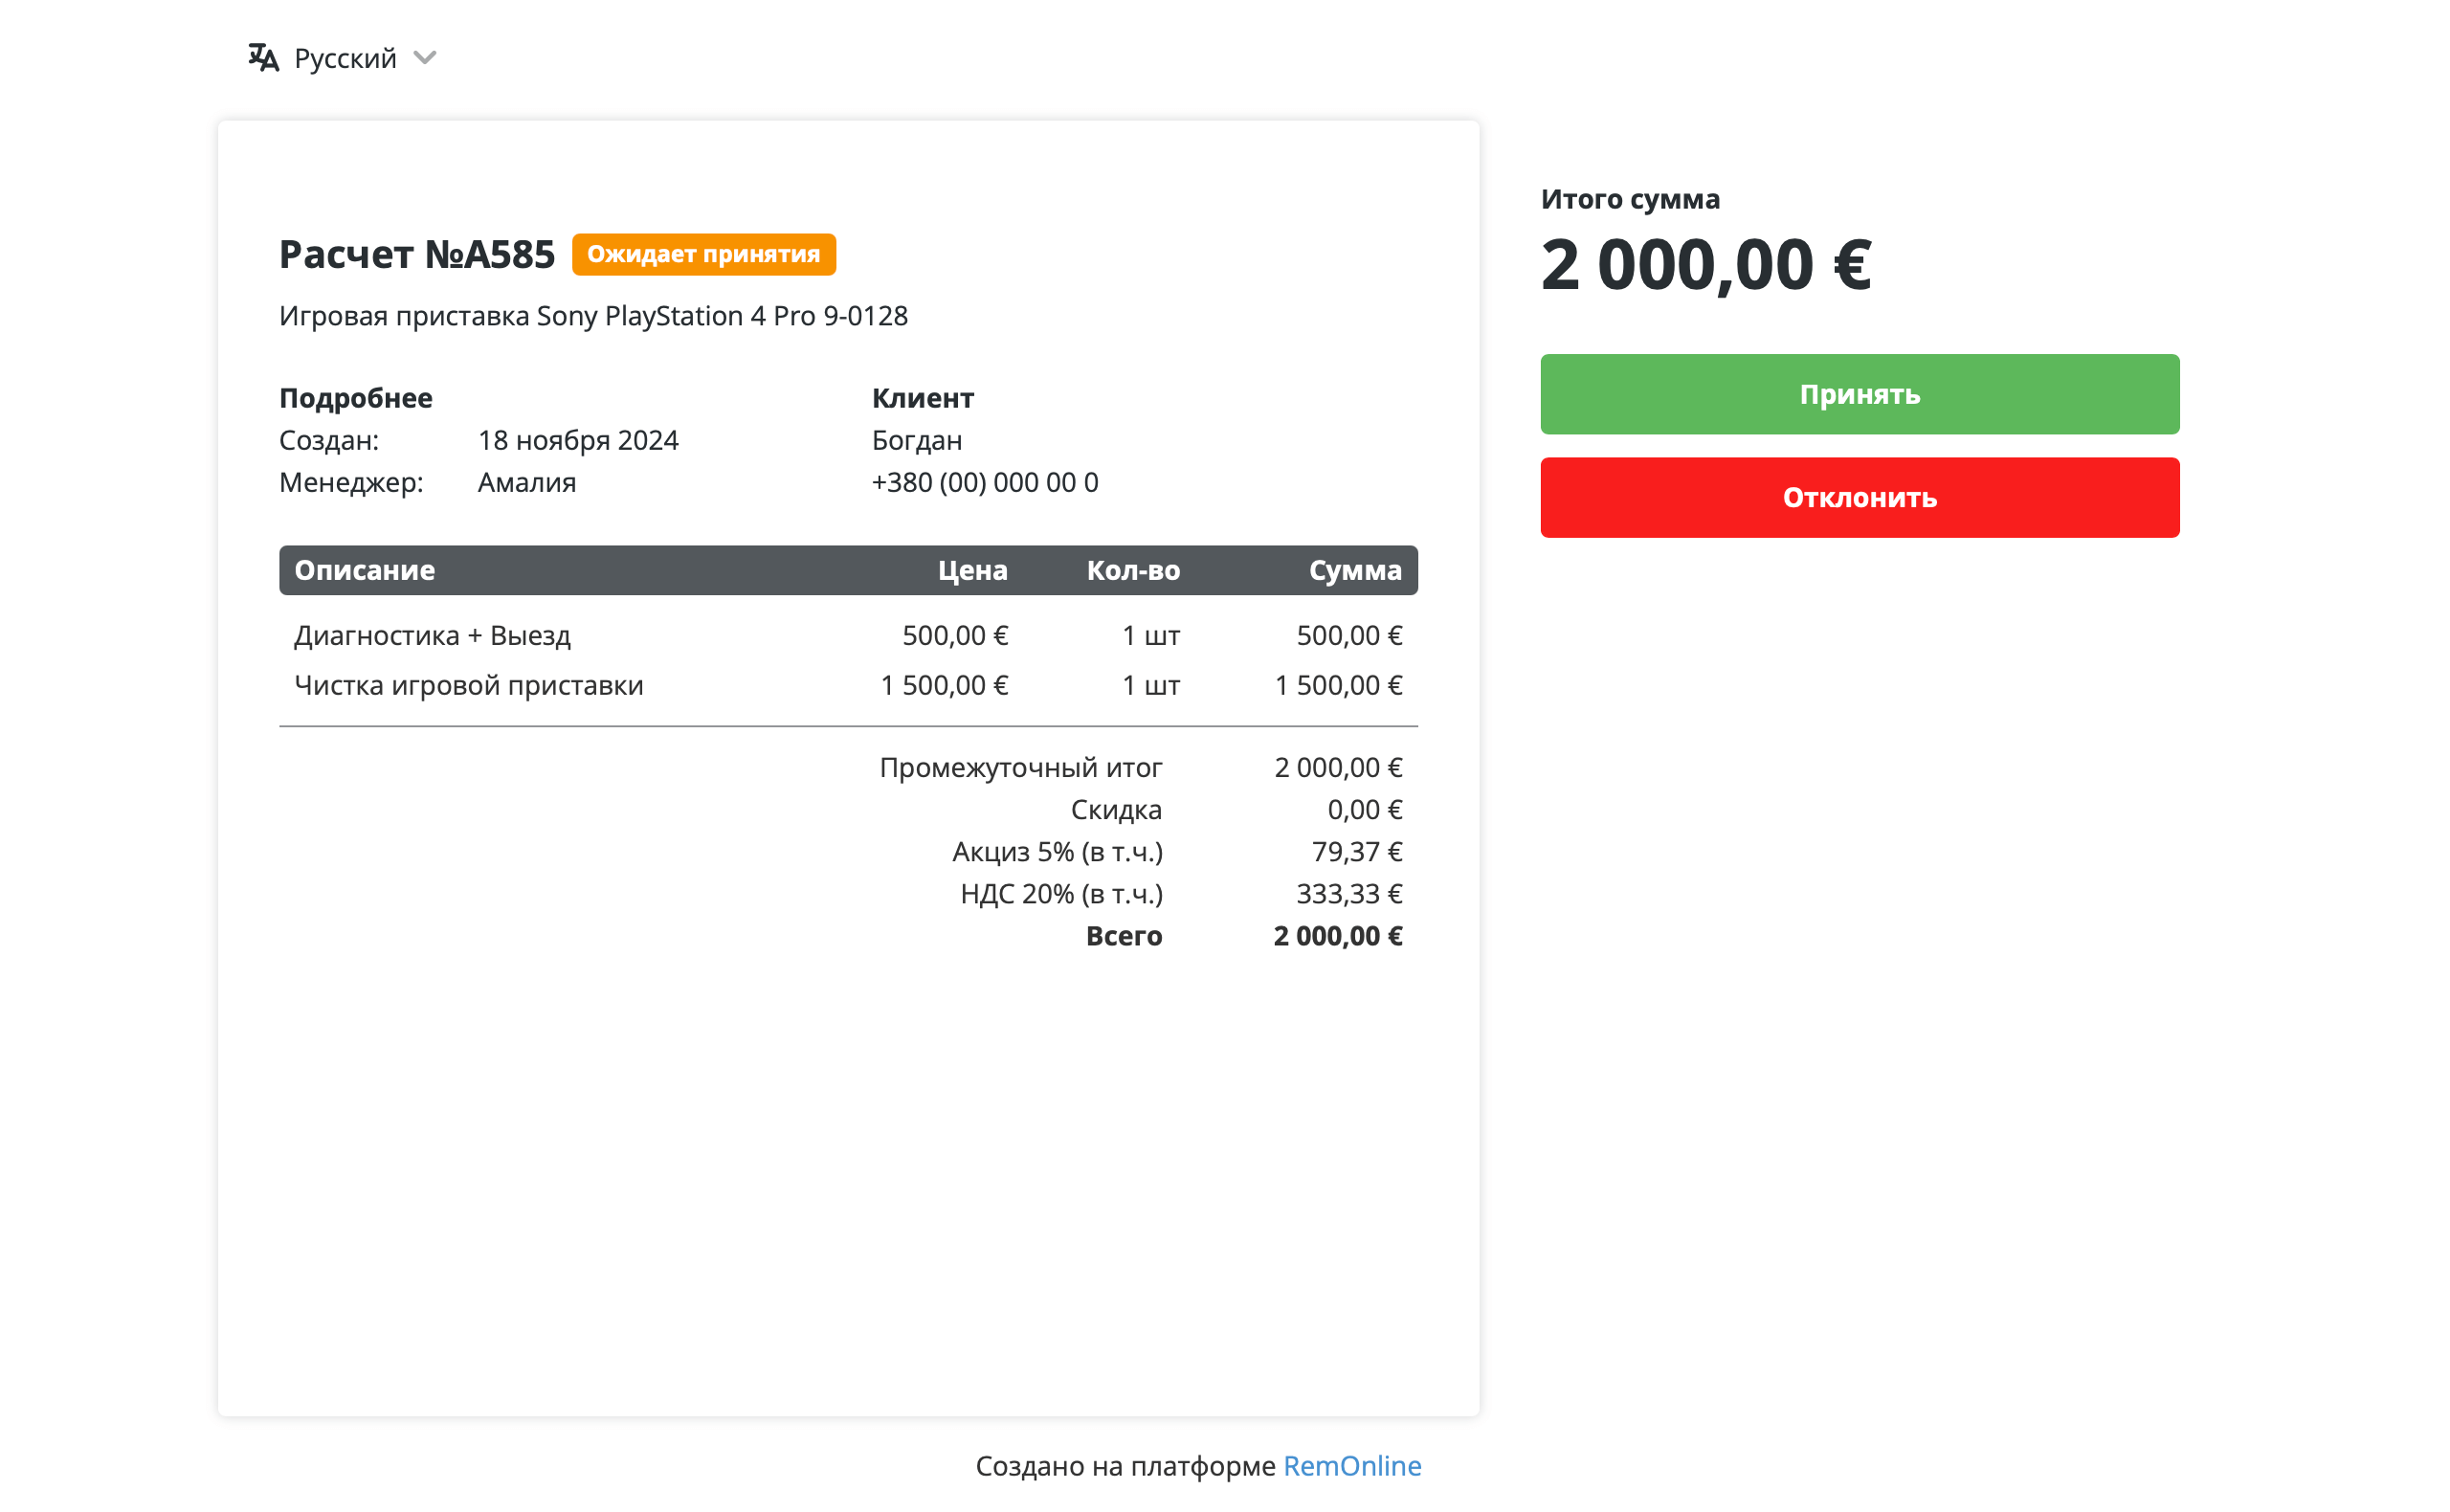Click the Ожидает принятия status badge
The width and height of the screenshot is (2450, 1512).
click(x=703, y=254)
